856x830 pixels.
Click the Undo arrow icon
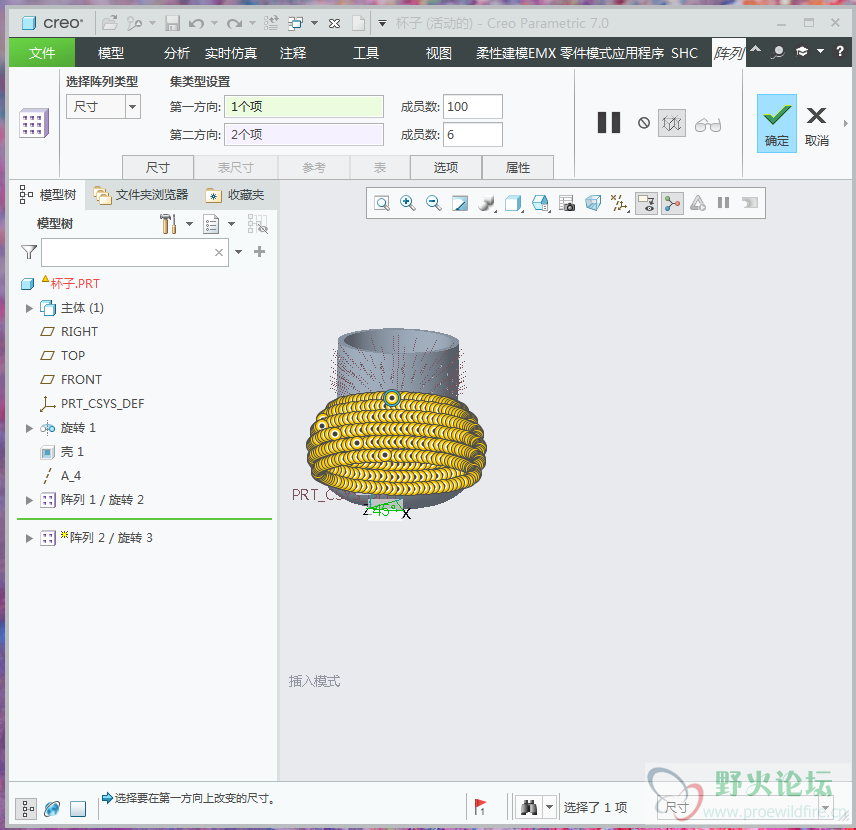[196, 23]
